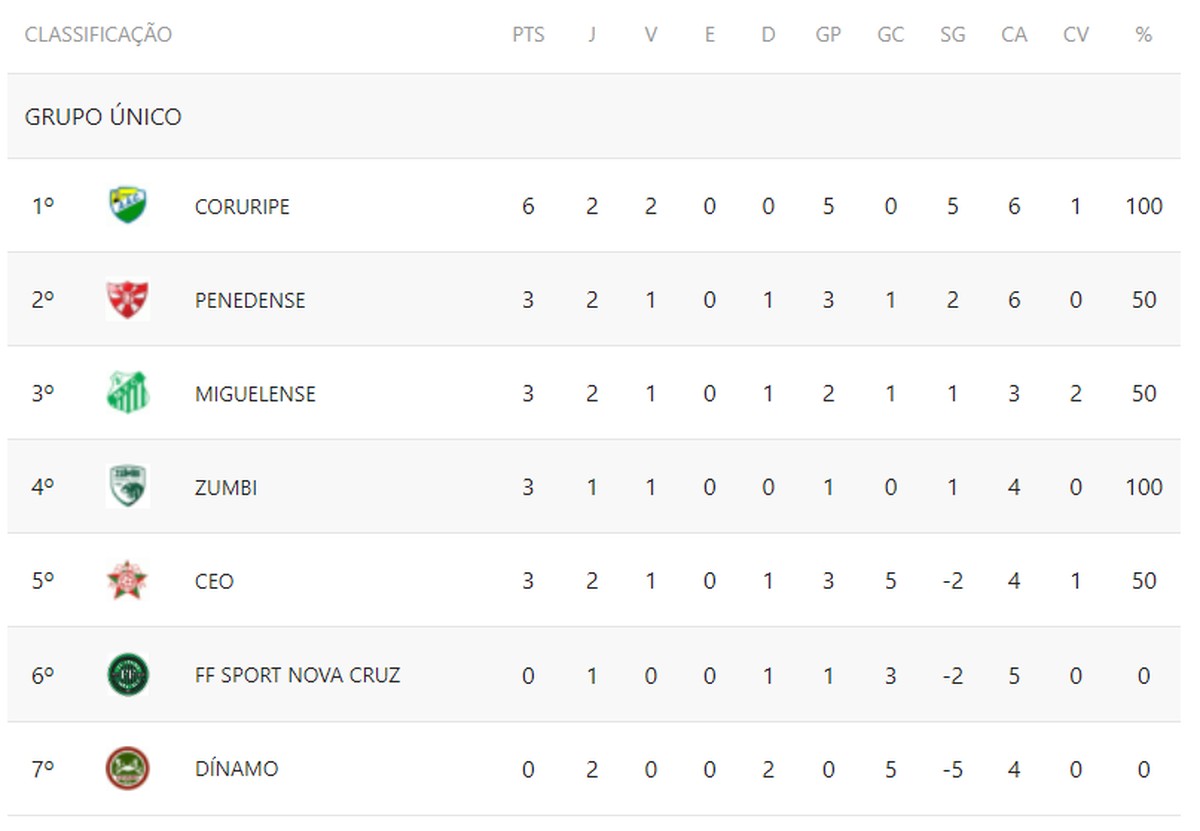Click the CLASSIFICAÇÃO header label
This screenshot has width=1200, height=831.
[98, 35]
